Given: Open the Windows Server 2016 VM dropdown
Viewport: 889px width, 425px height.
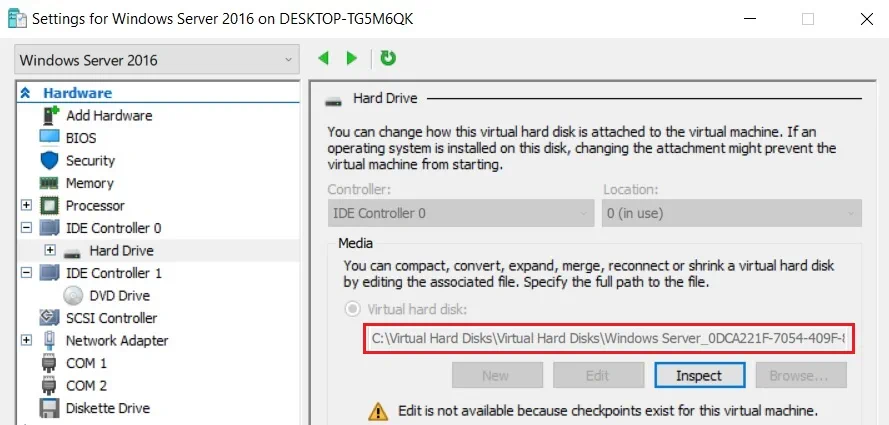Looking at the screenshot, I should pyautogui.click(x=157, y=60).
